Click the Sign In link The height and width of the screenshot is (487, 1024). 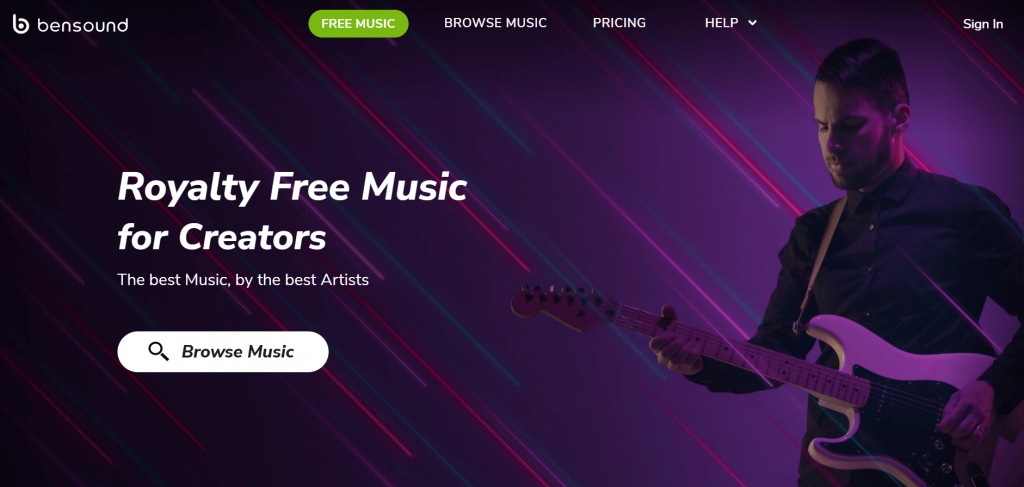(x=982, y=24)
